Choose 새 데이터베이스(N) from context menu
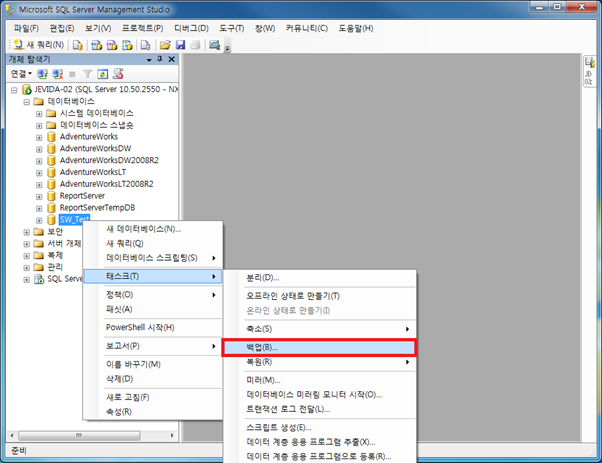This screenshot has height=463, width=602. click(x=153, y=229)
